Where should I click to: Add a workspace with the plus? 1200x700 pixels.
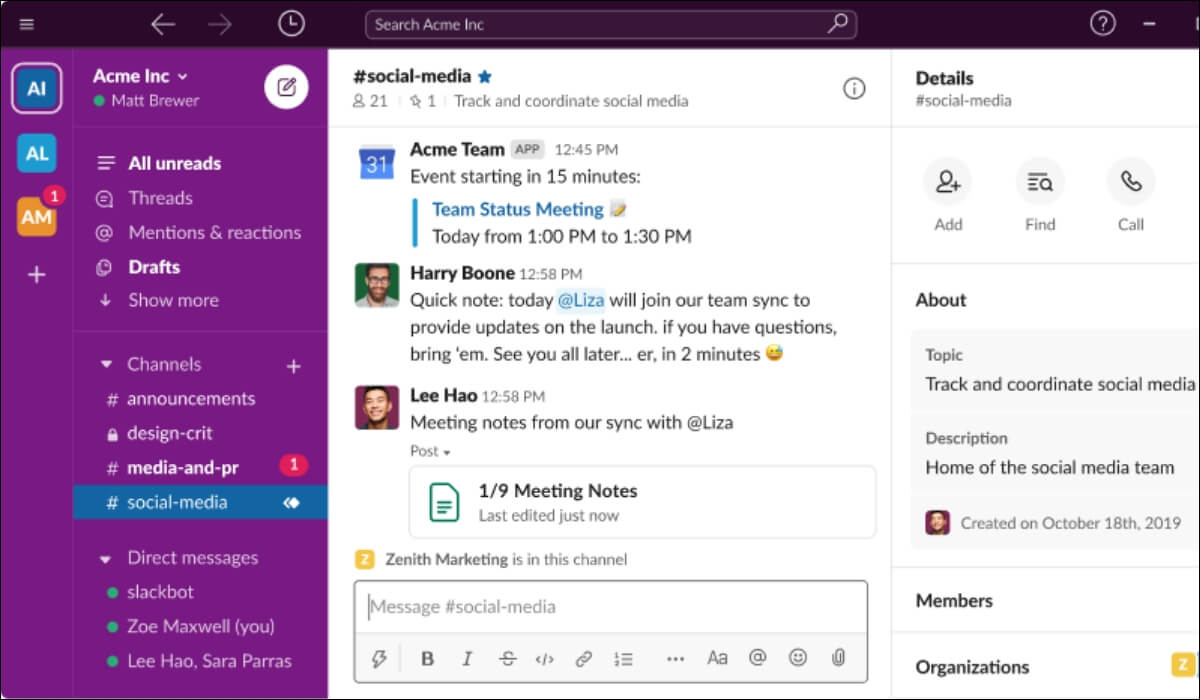click(x=37, y=274)
